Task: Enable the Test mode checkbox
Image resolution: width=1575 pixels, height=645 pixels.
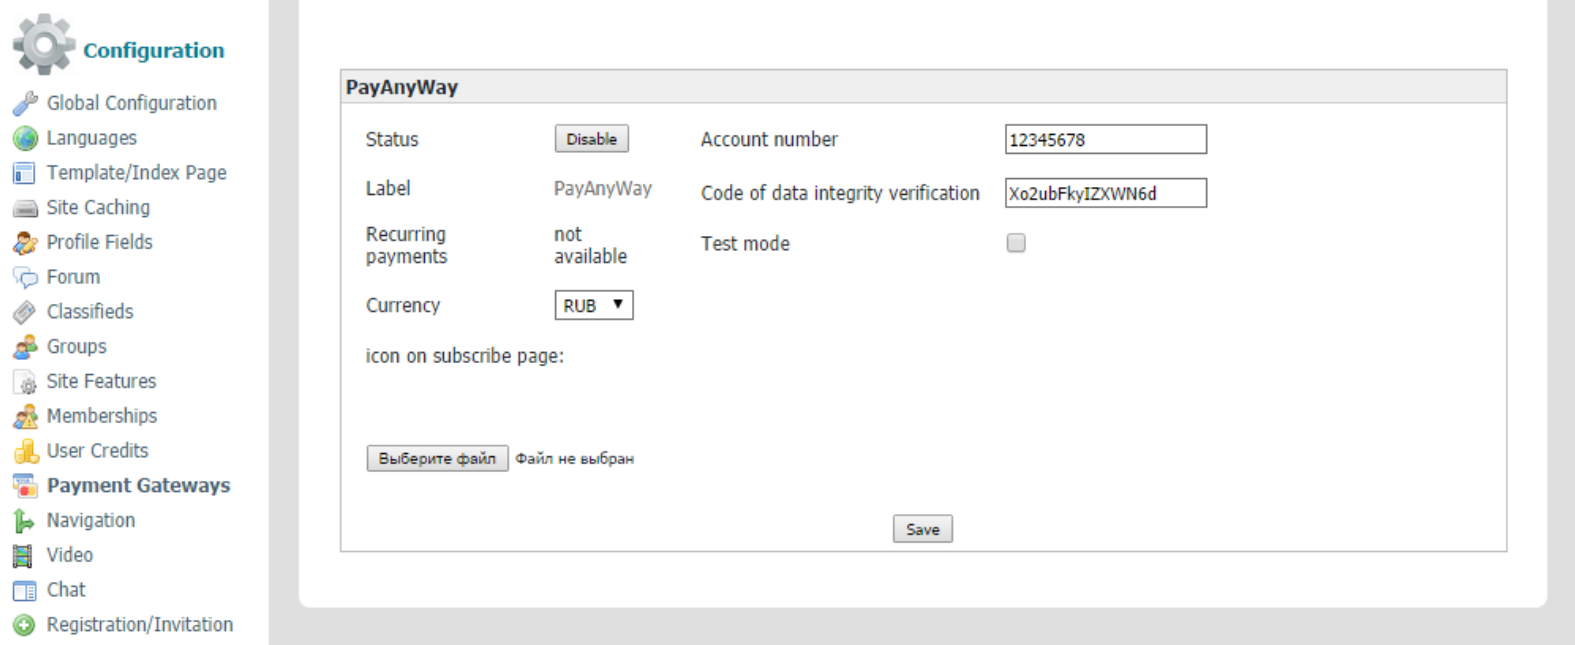Action: (1016, 243)
